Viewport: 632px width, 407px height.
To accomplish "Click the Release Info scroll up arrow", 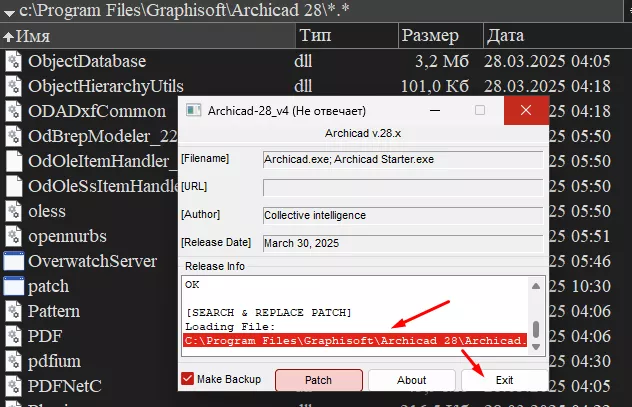I will (x=536, y=286).
